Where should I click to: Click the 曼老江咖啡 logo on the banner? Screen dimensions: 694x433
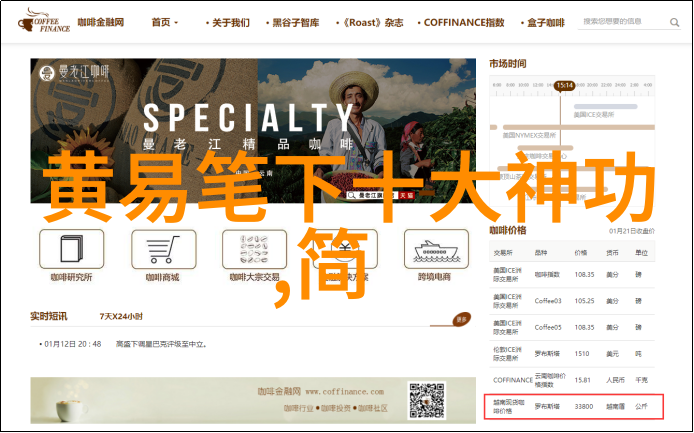click(74, 73)
